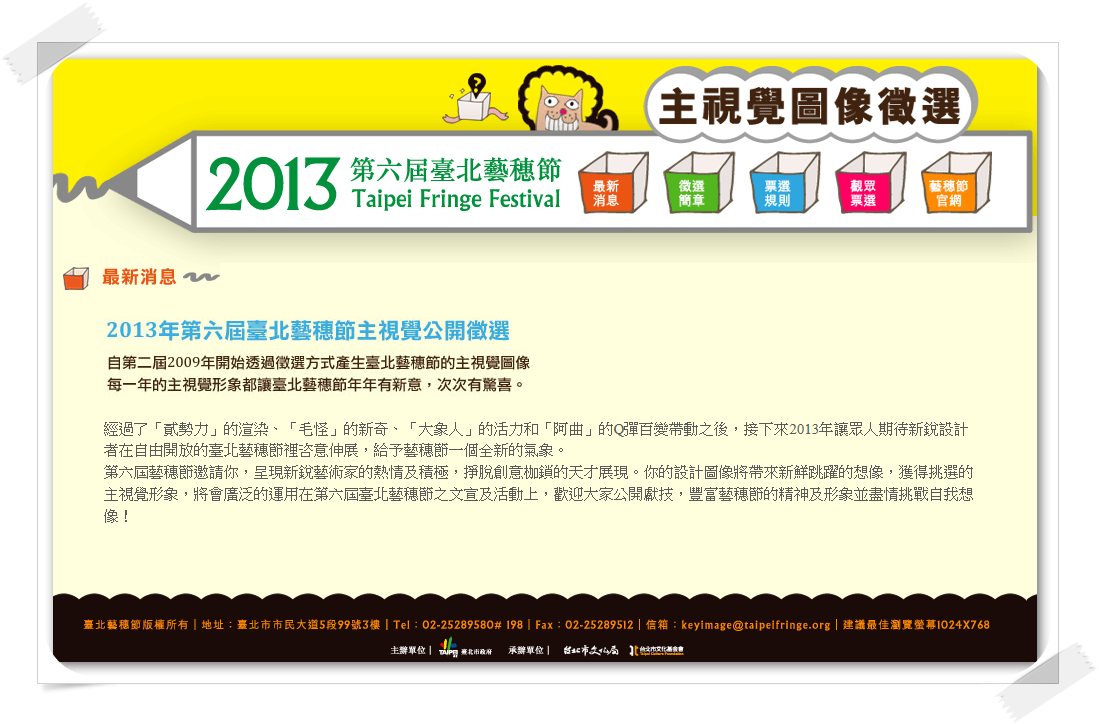Open the orange 最新消息 box menu
The image size is (1099, 724).
pos(613,184)
